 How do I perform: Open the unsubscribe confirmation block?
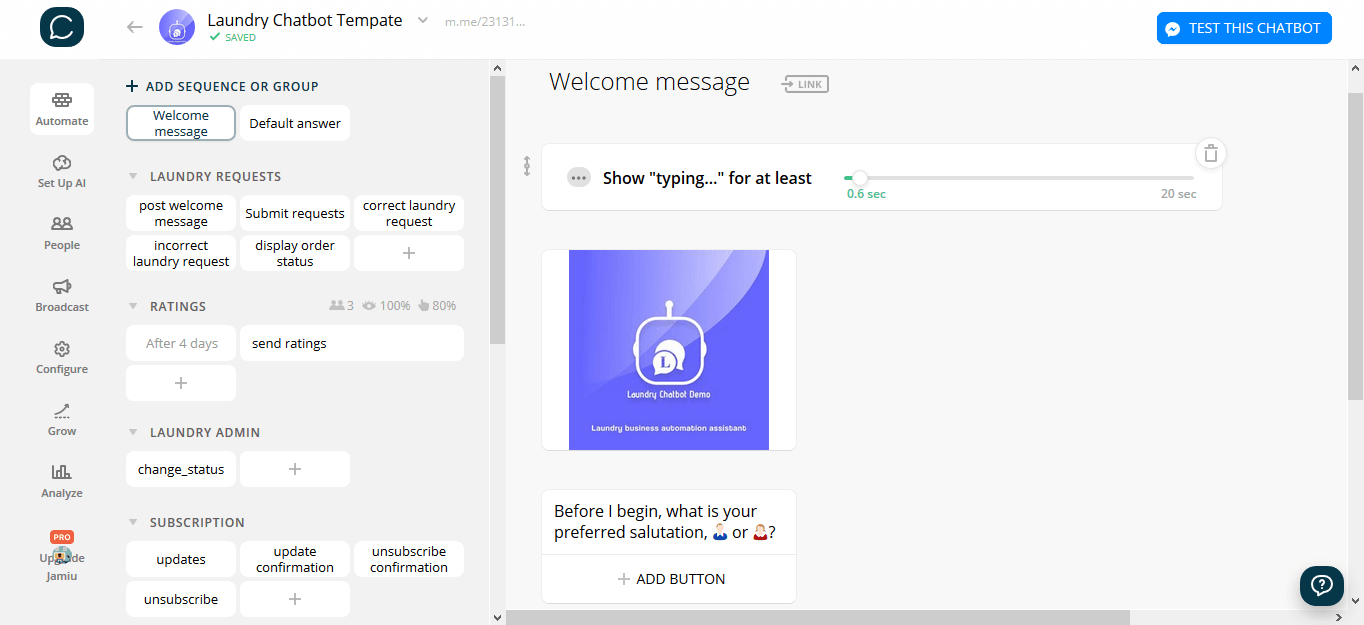pos(409,559)
